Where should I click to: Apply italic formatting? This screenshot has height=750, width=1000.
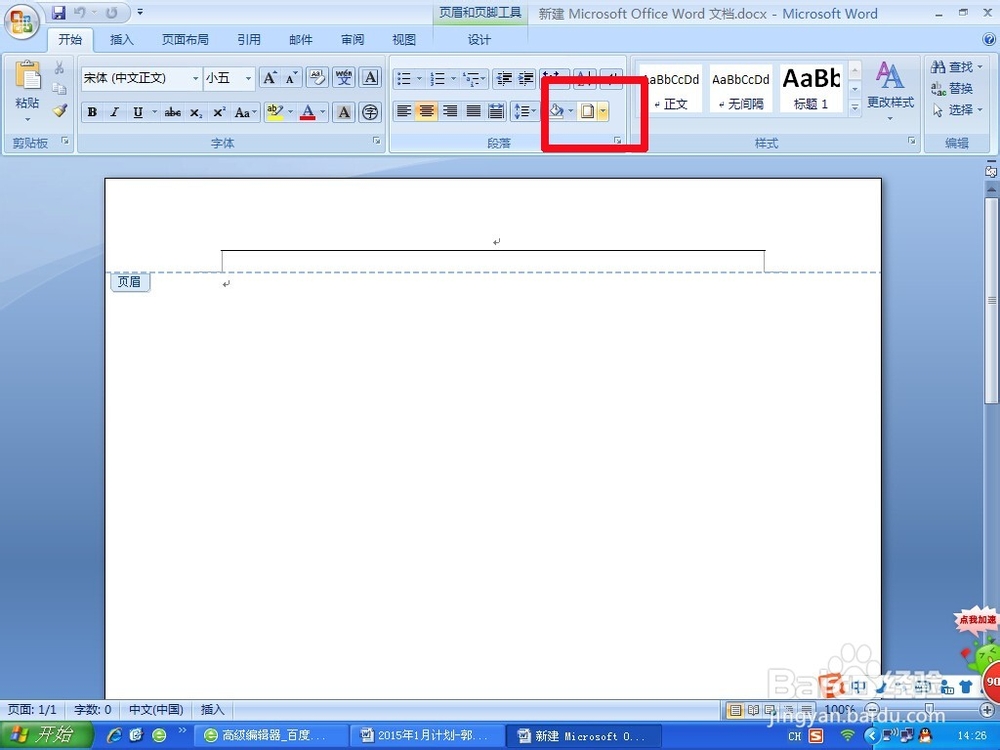click(114, 112)
